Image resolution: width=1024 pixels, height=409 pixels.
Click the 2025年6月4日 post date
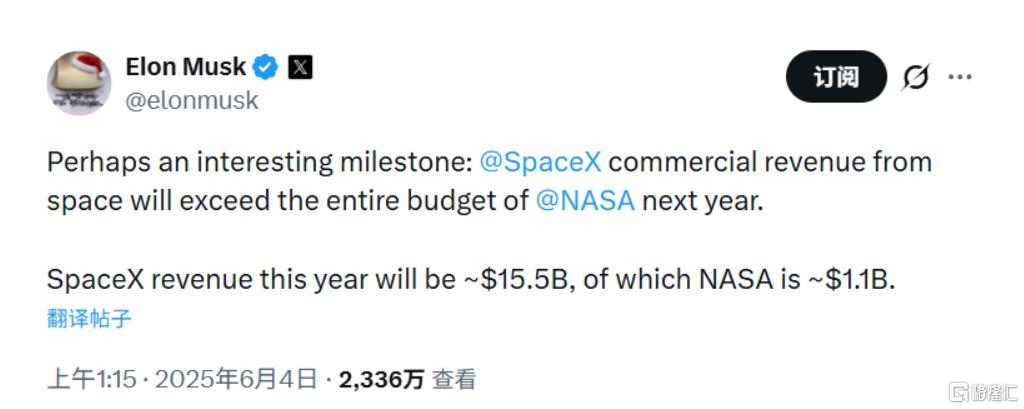236,379
